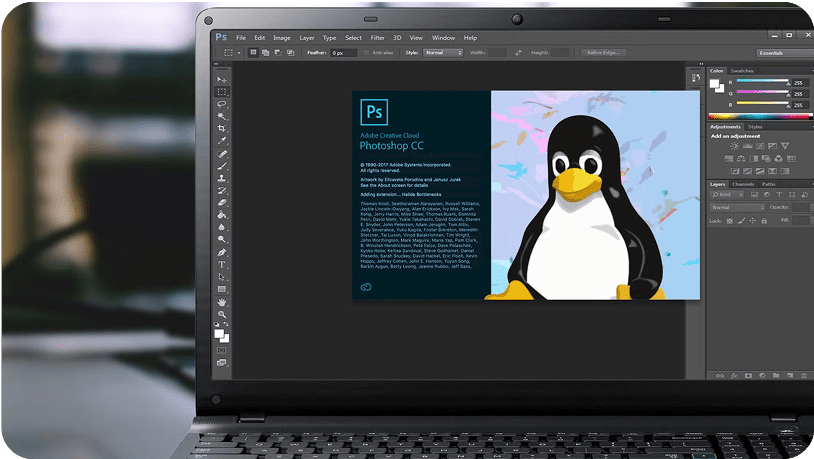Toggle filter for type layers
Viewport: 814px width, 459px height.
pyautogui.click(x=779, y=195)
